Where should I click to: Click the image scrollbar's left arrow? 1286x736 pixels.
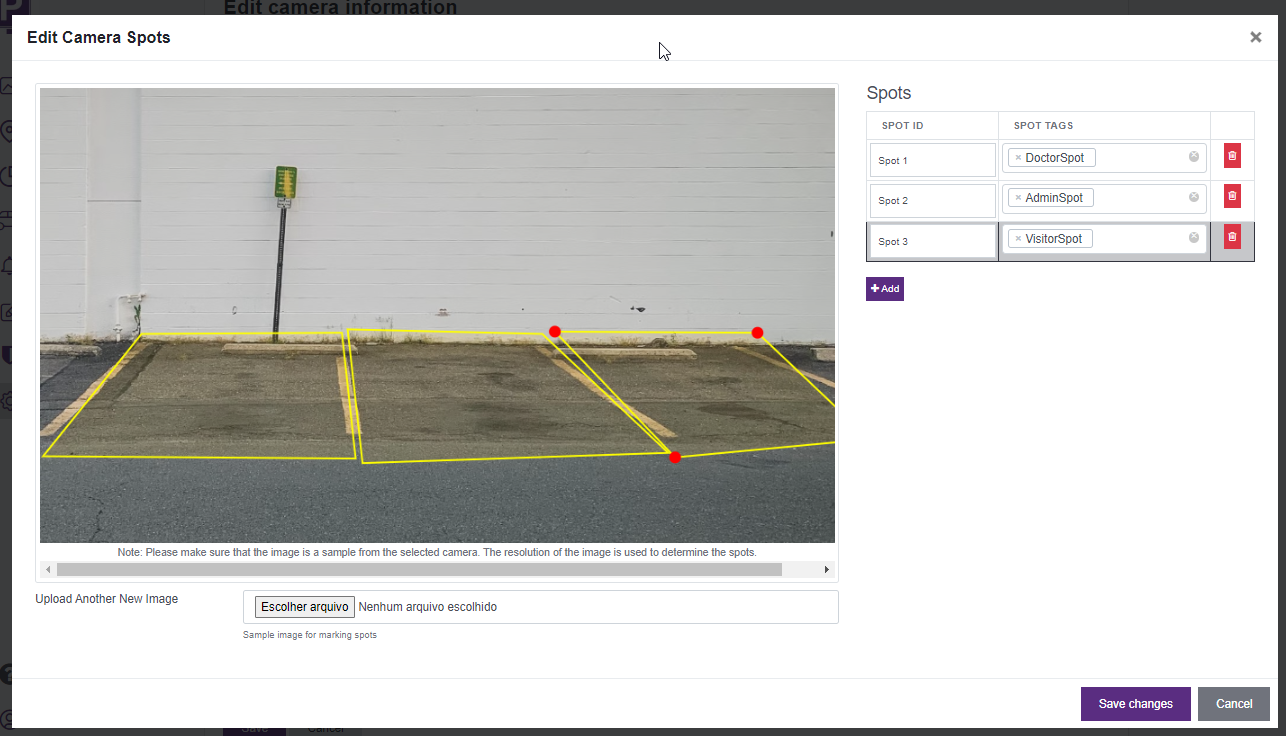pyautogui.click(x=48, y=569)
